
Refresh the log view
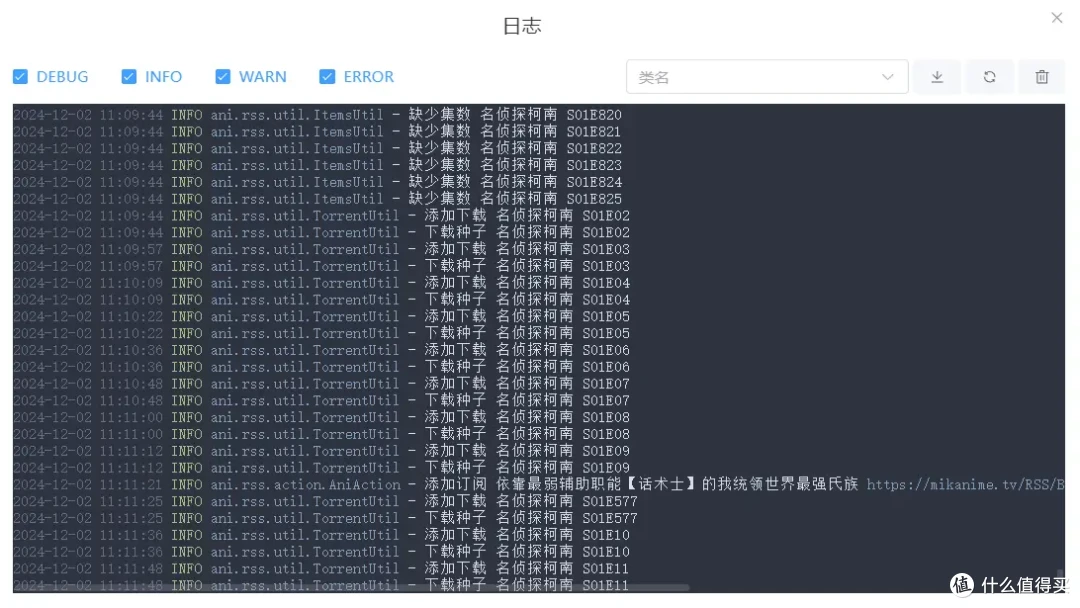[989, 77]
